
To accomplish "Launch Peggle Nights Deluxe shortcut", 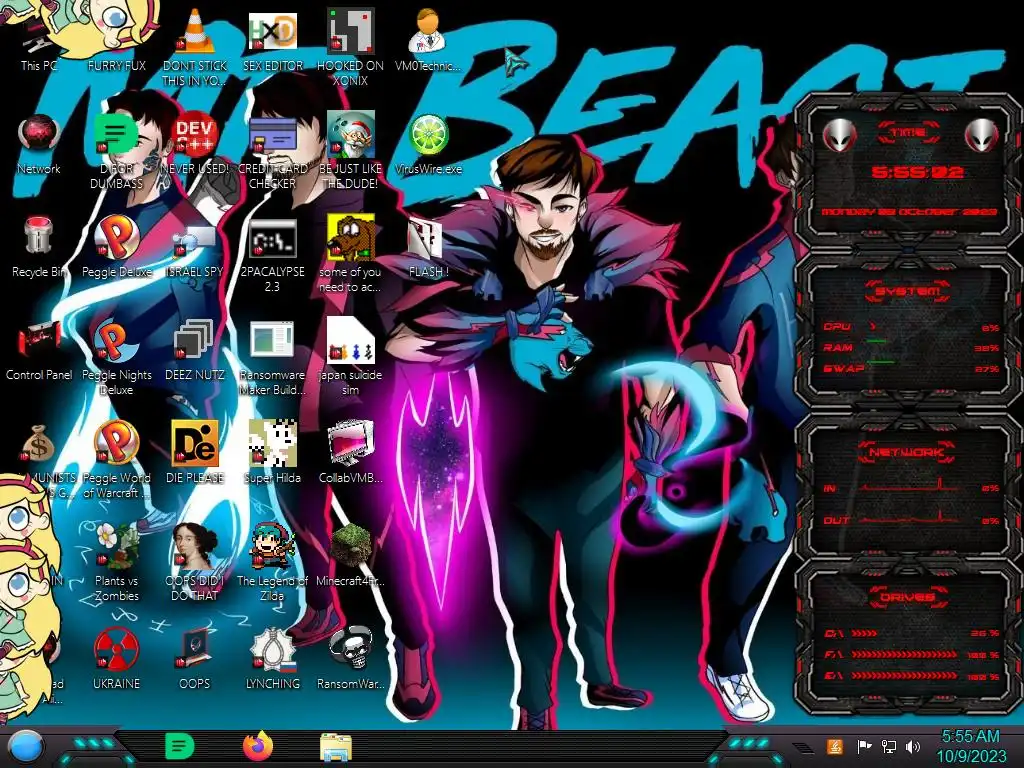I will pos(116,357).
